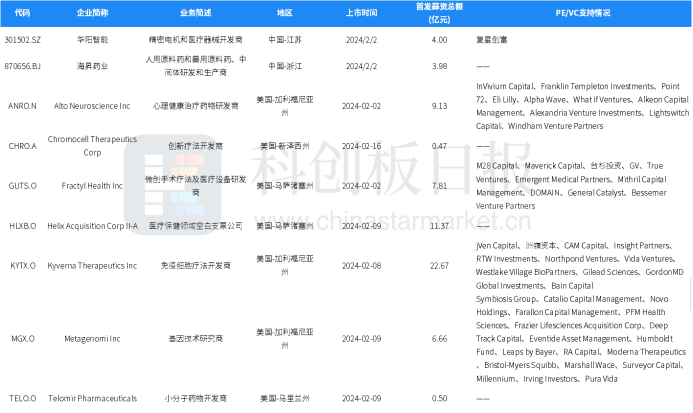Click the 3.98 fundraising amount

[x=439, y=66]
